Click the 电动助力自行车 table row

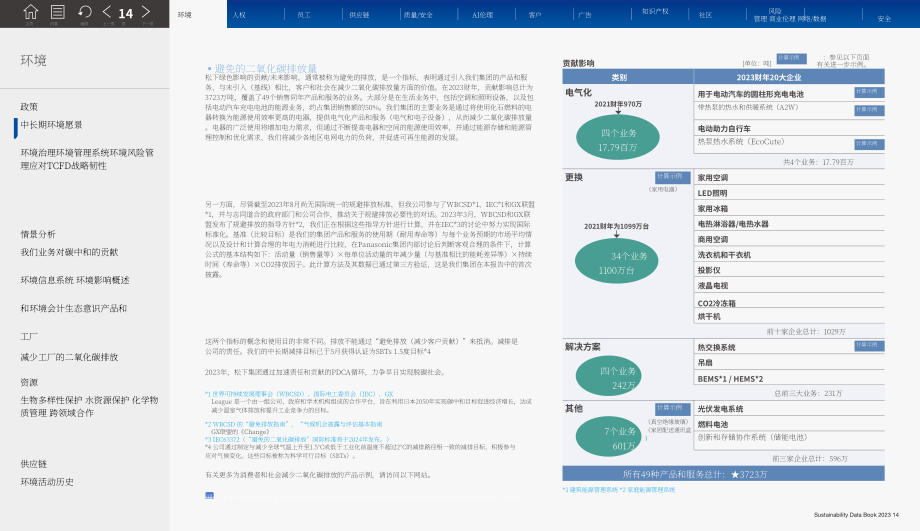tap(789, 128)
